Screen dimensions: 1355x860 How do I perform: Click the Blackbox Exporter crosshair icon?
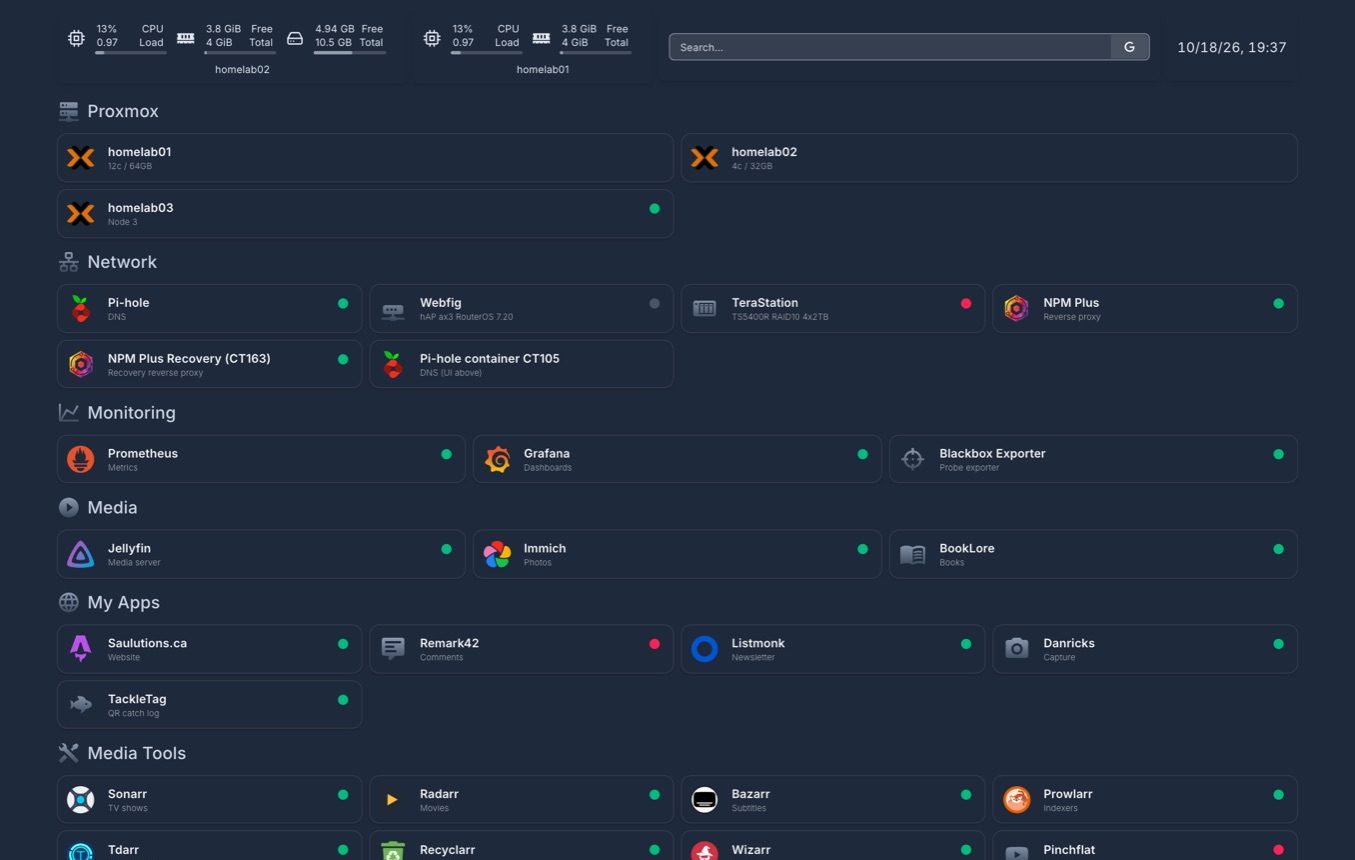click(913, 460)
